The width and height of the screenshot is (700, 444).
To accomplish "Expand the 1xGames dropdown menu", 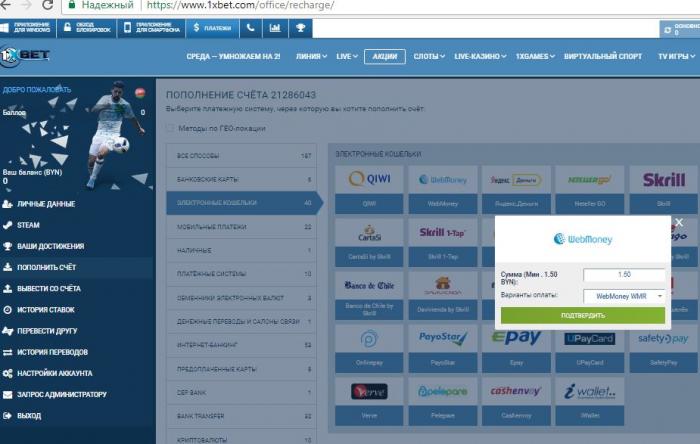I will (535, 56).
